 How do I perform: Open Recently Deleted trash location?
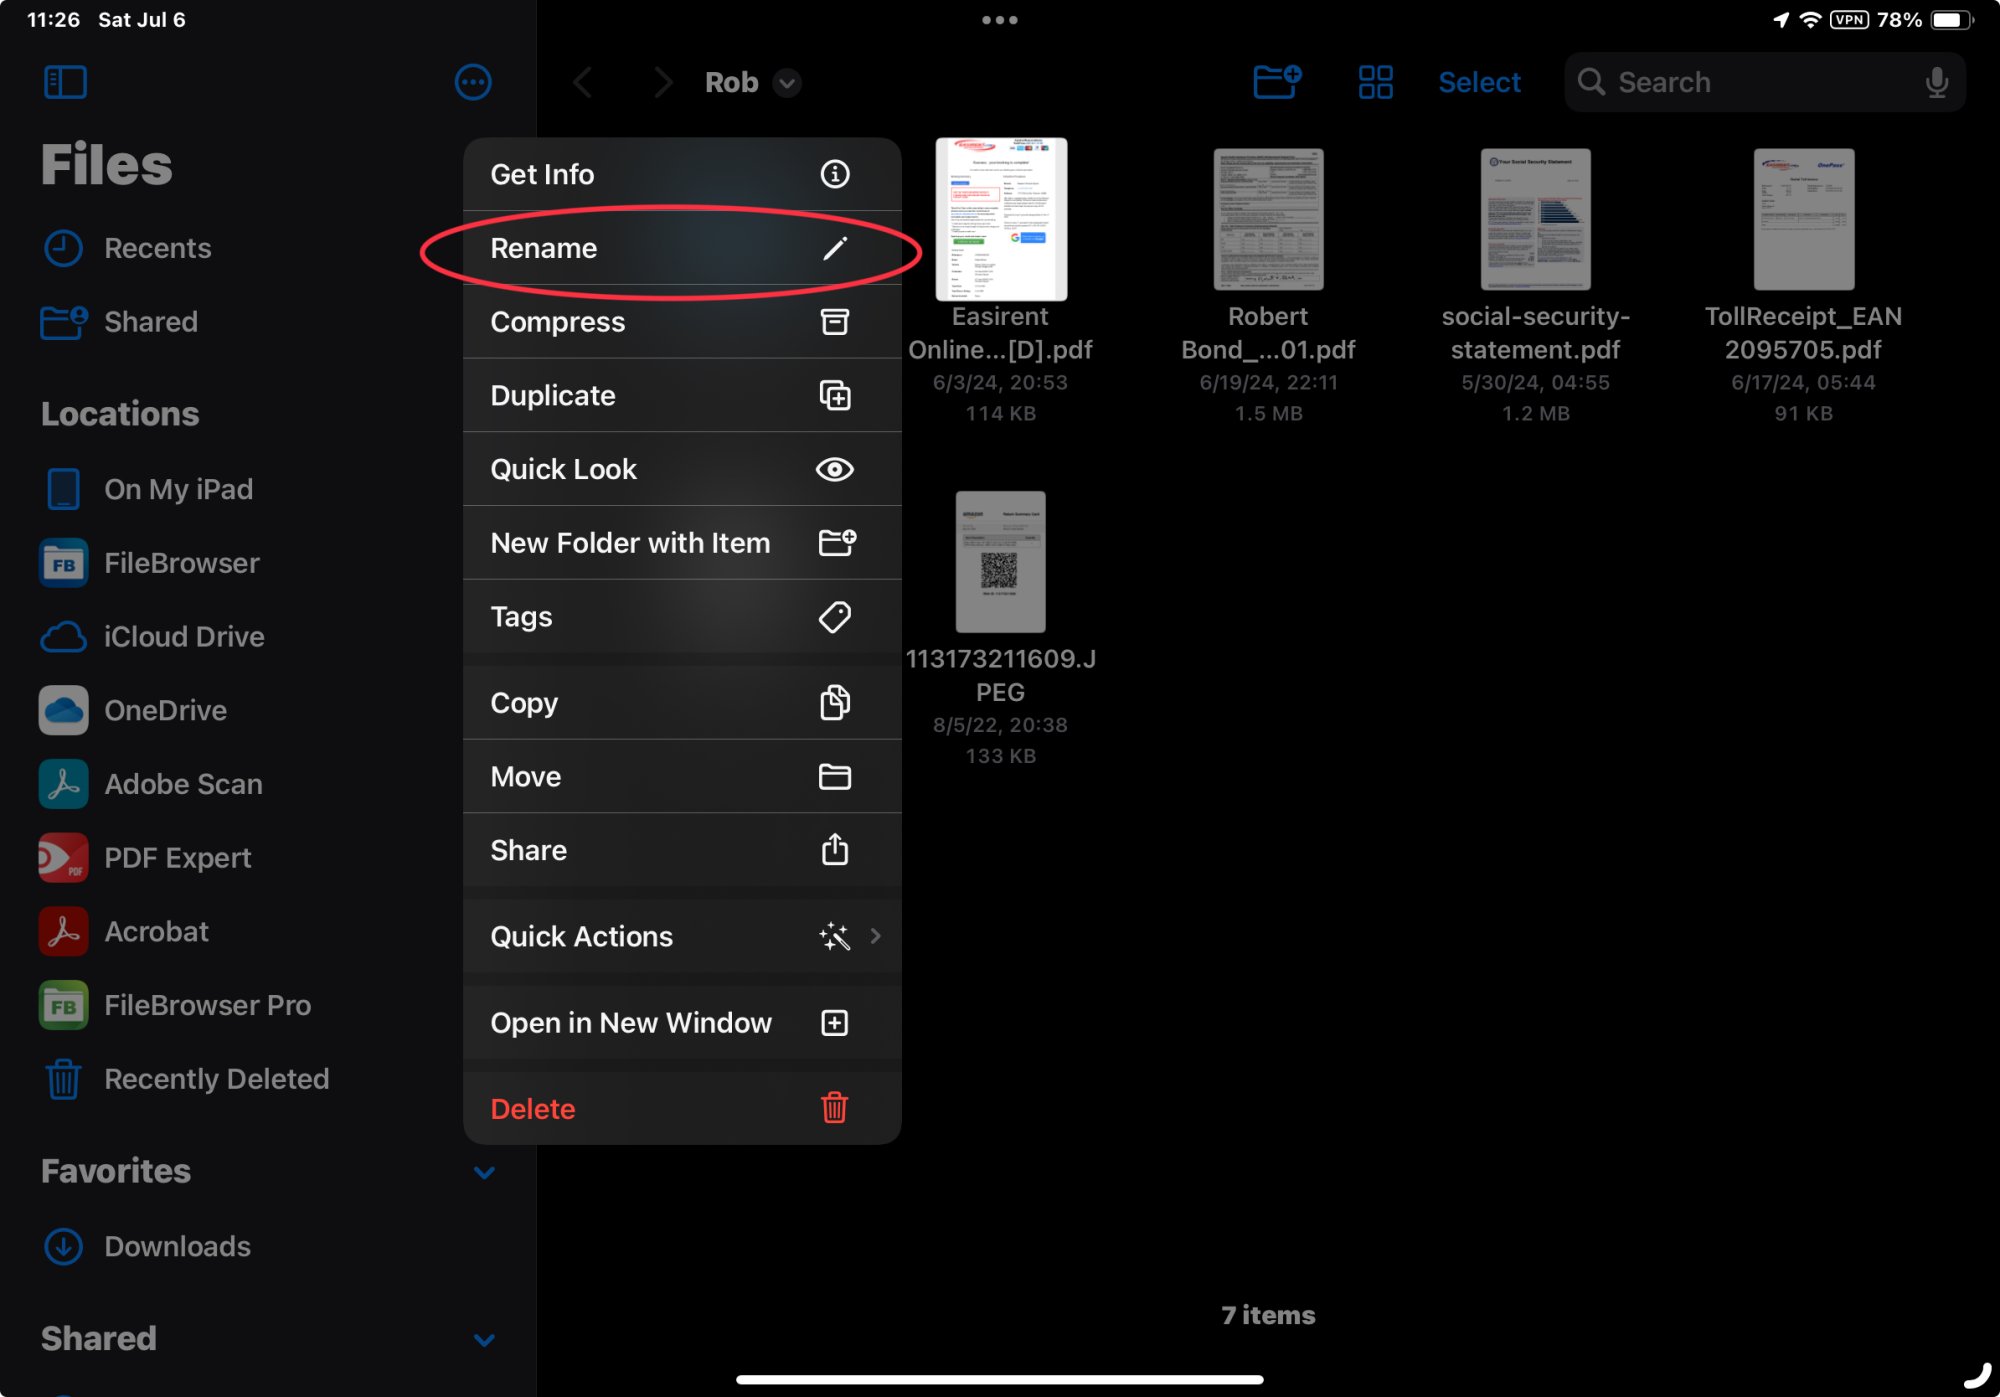pos(216,1079)
